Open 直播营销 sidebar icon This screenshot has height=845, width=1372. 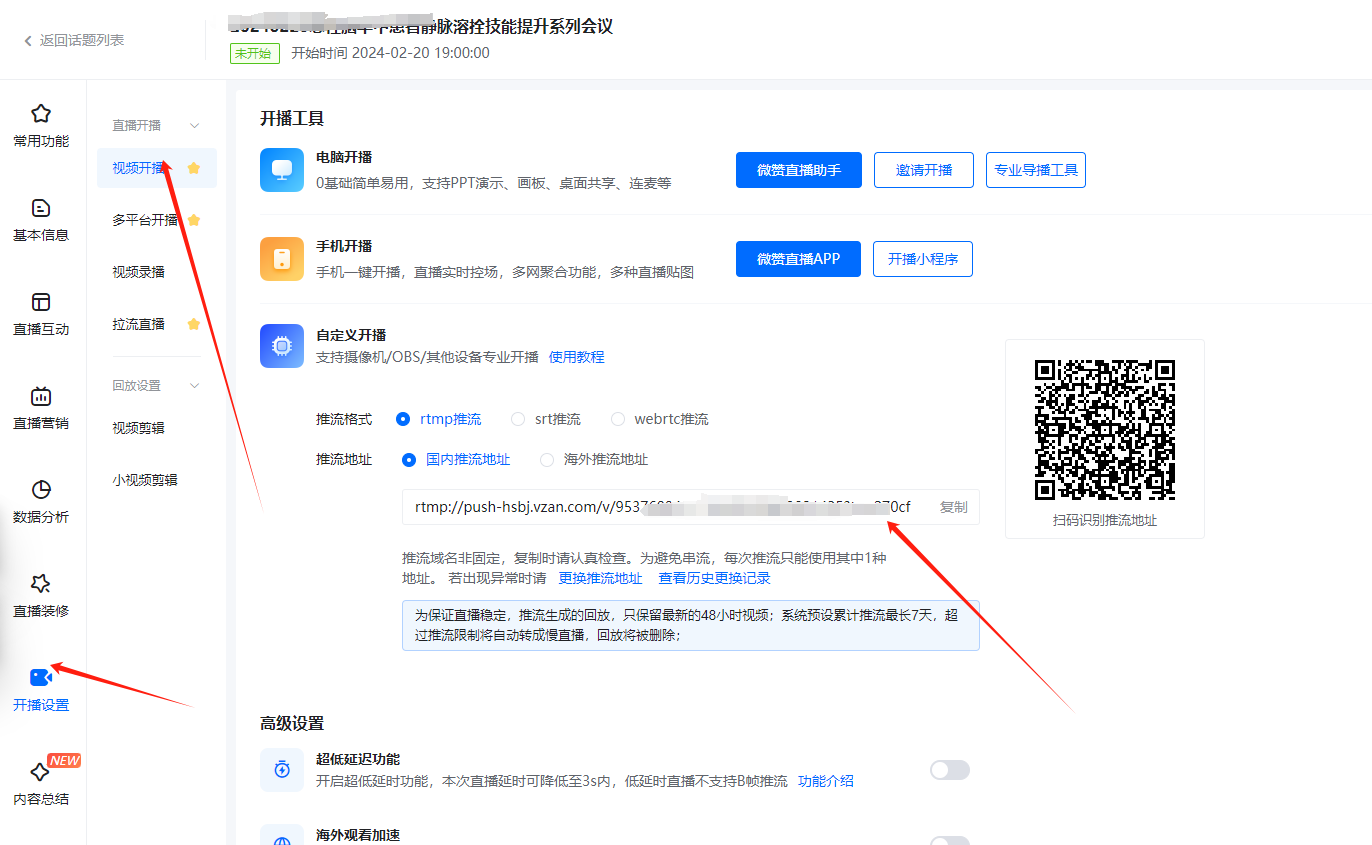[x=41, y=396]
